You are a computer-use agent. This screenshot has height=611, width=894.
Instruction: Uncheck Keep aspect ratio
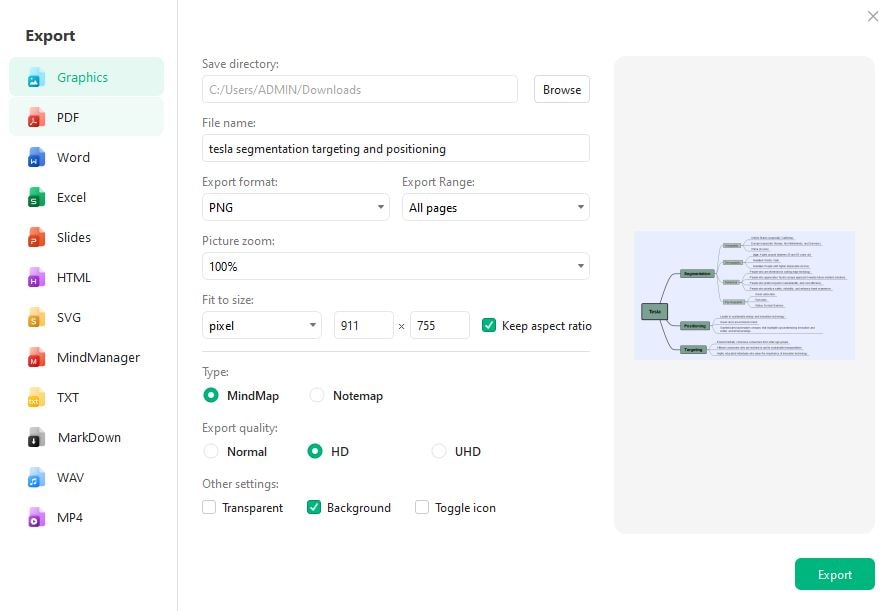coord(489,325)
